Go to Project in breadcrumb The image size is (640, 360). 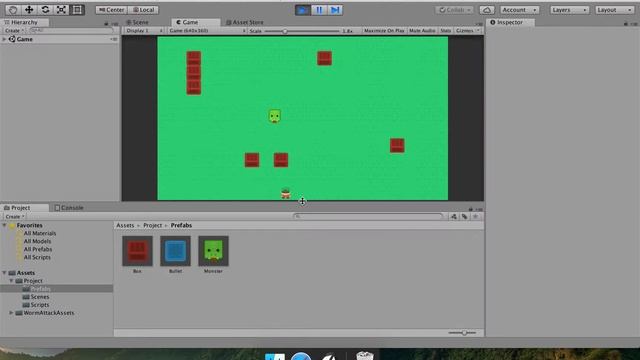pyautogui.click(x=152, y=225)
